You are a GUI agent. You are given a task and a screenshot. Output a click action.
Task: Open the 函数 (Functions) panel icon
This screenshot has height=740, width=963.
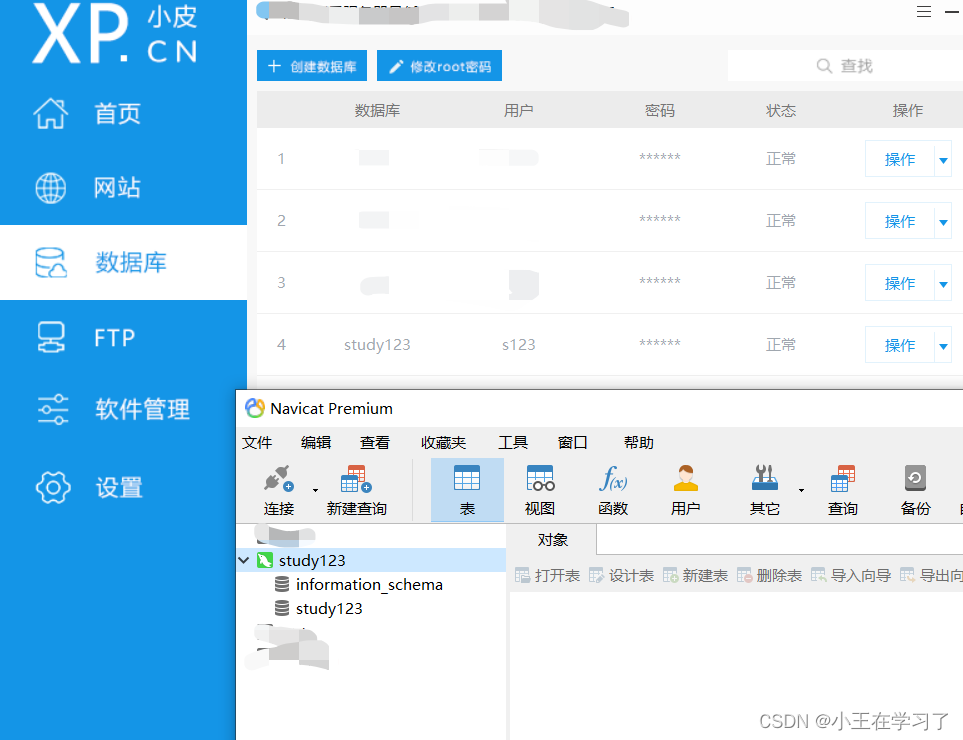pos(612,489)
